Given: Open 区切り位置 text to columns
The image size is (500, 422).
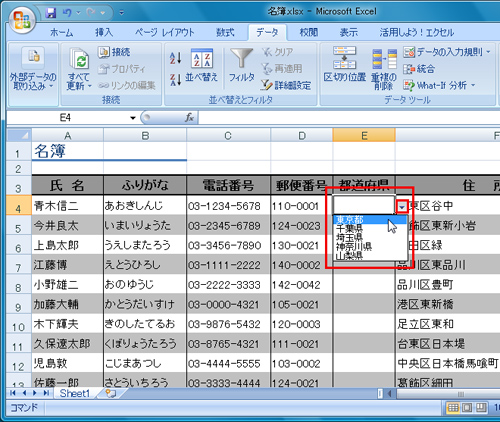Looking at the screenshot, I should [345, 64].
